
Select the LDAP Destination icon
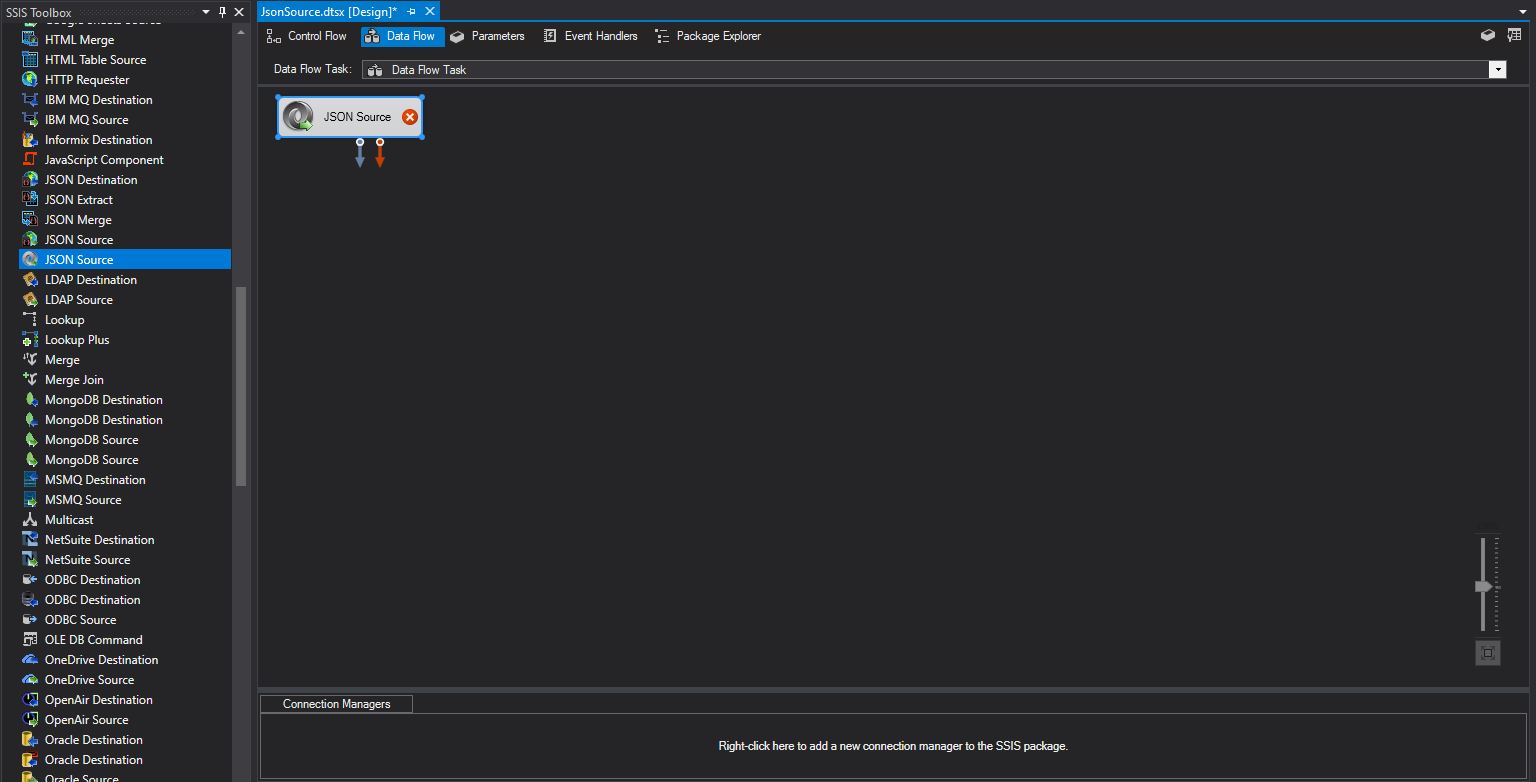tap(30, 280)
